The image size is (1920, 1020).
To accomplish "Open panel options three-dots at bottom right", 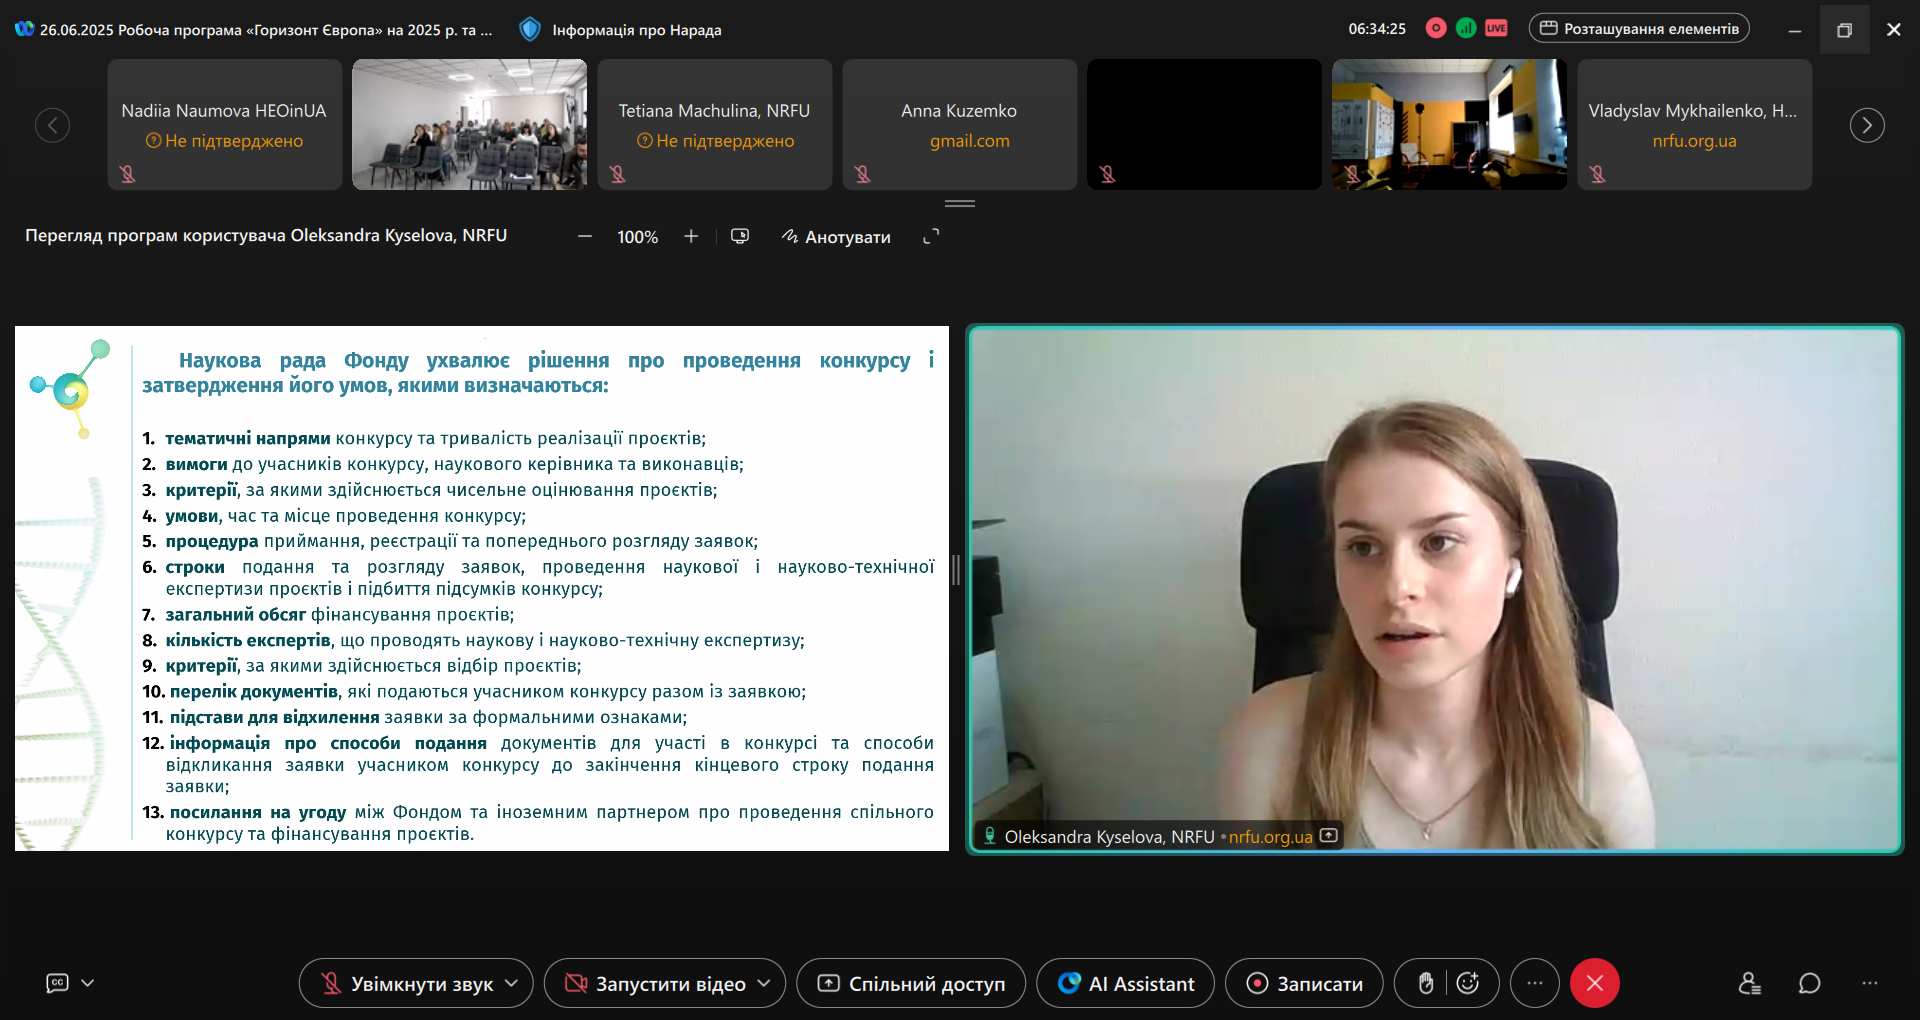I will tap(1870, 983).
